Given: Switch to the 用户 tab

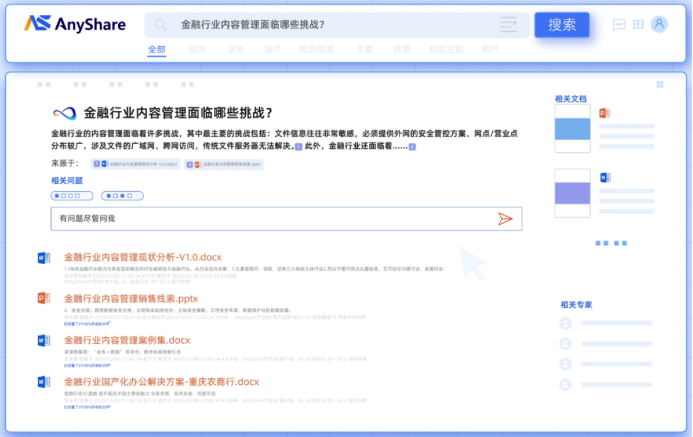Looking at the screenshot, I should tap(490, 49).
